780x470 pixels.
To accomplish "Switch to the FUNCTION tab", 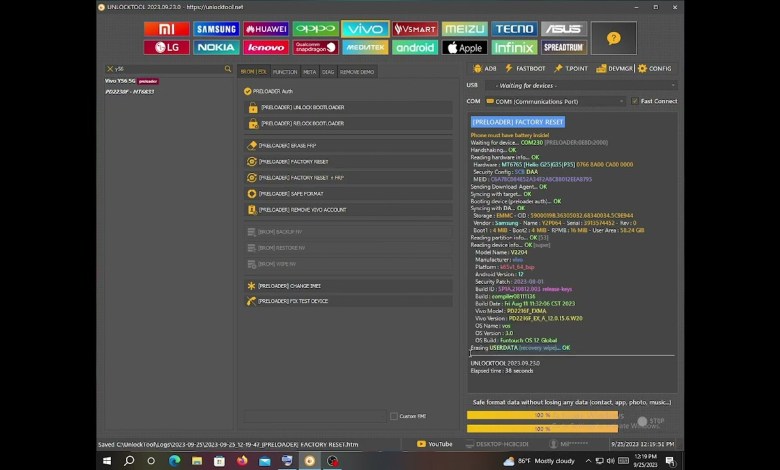I will pyautogui.click(x=285, y=72).
